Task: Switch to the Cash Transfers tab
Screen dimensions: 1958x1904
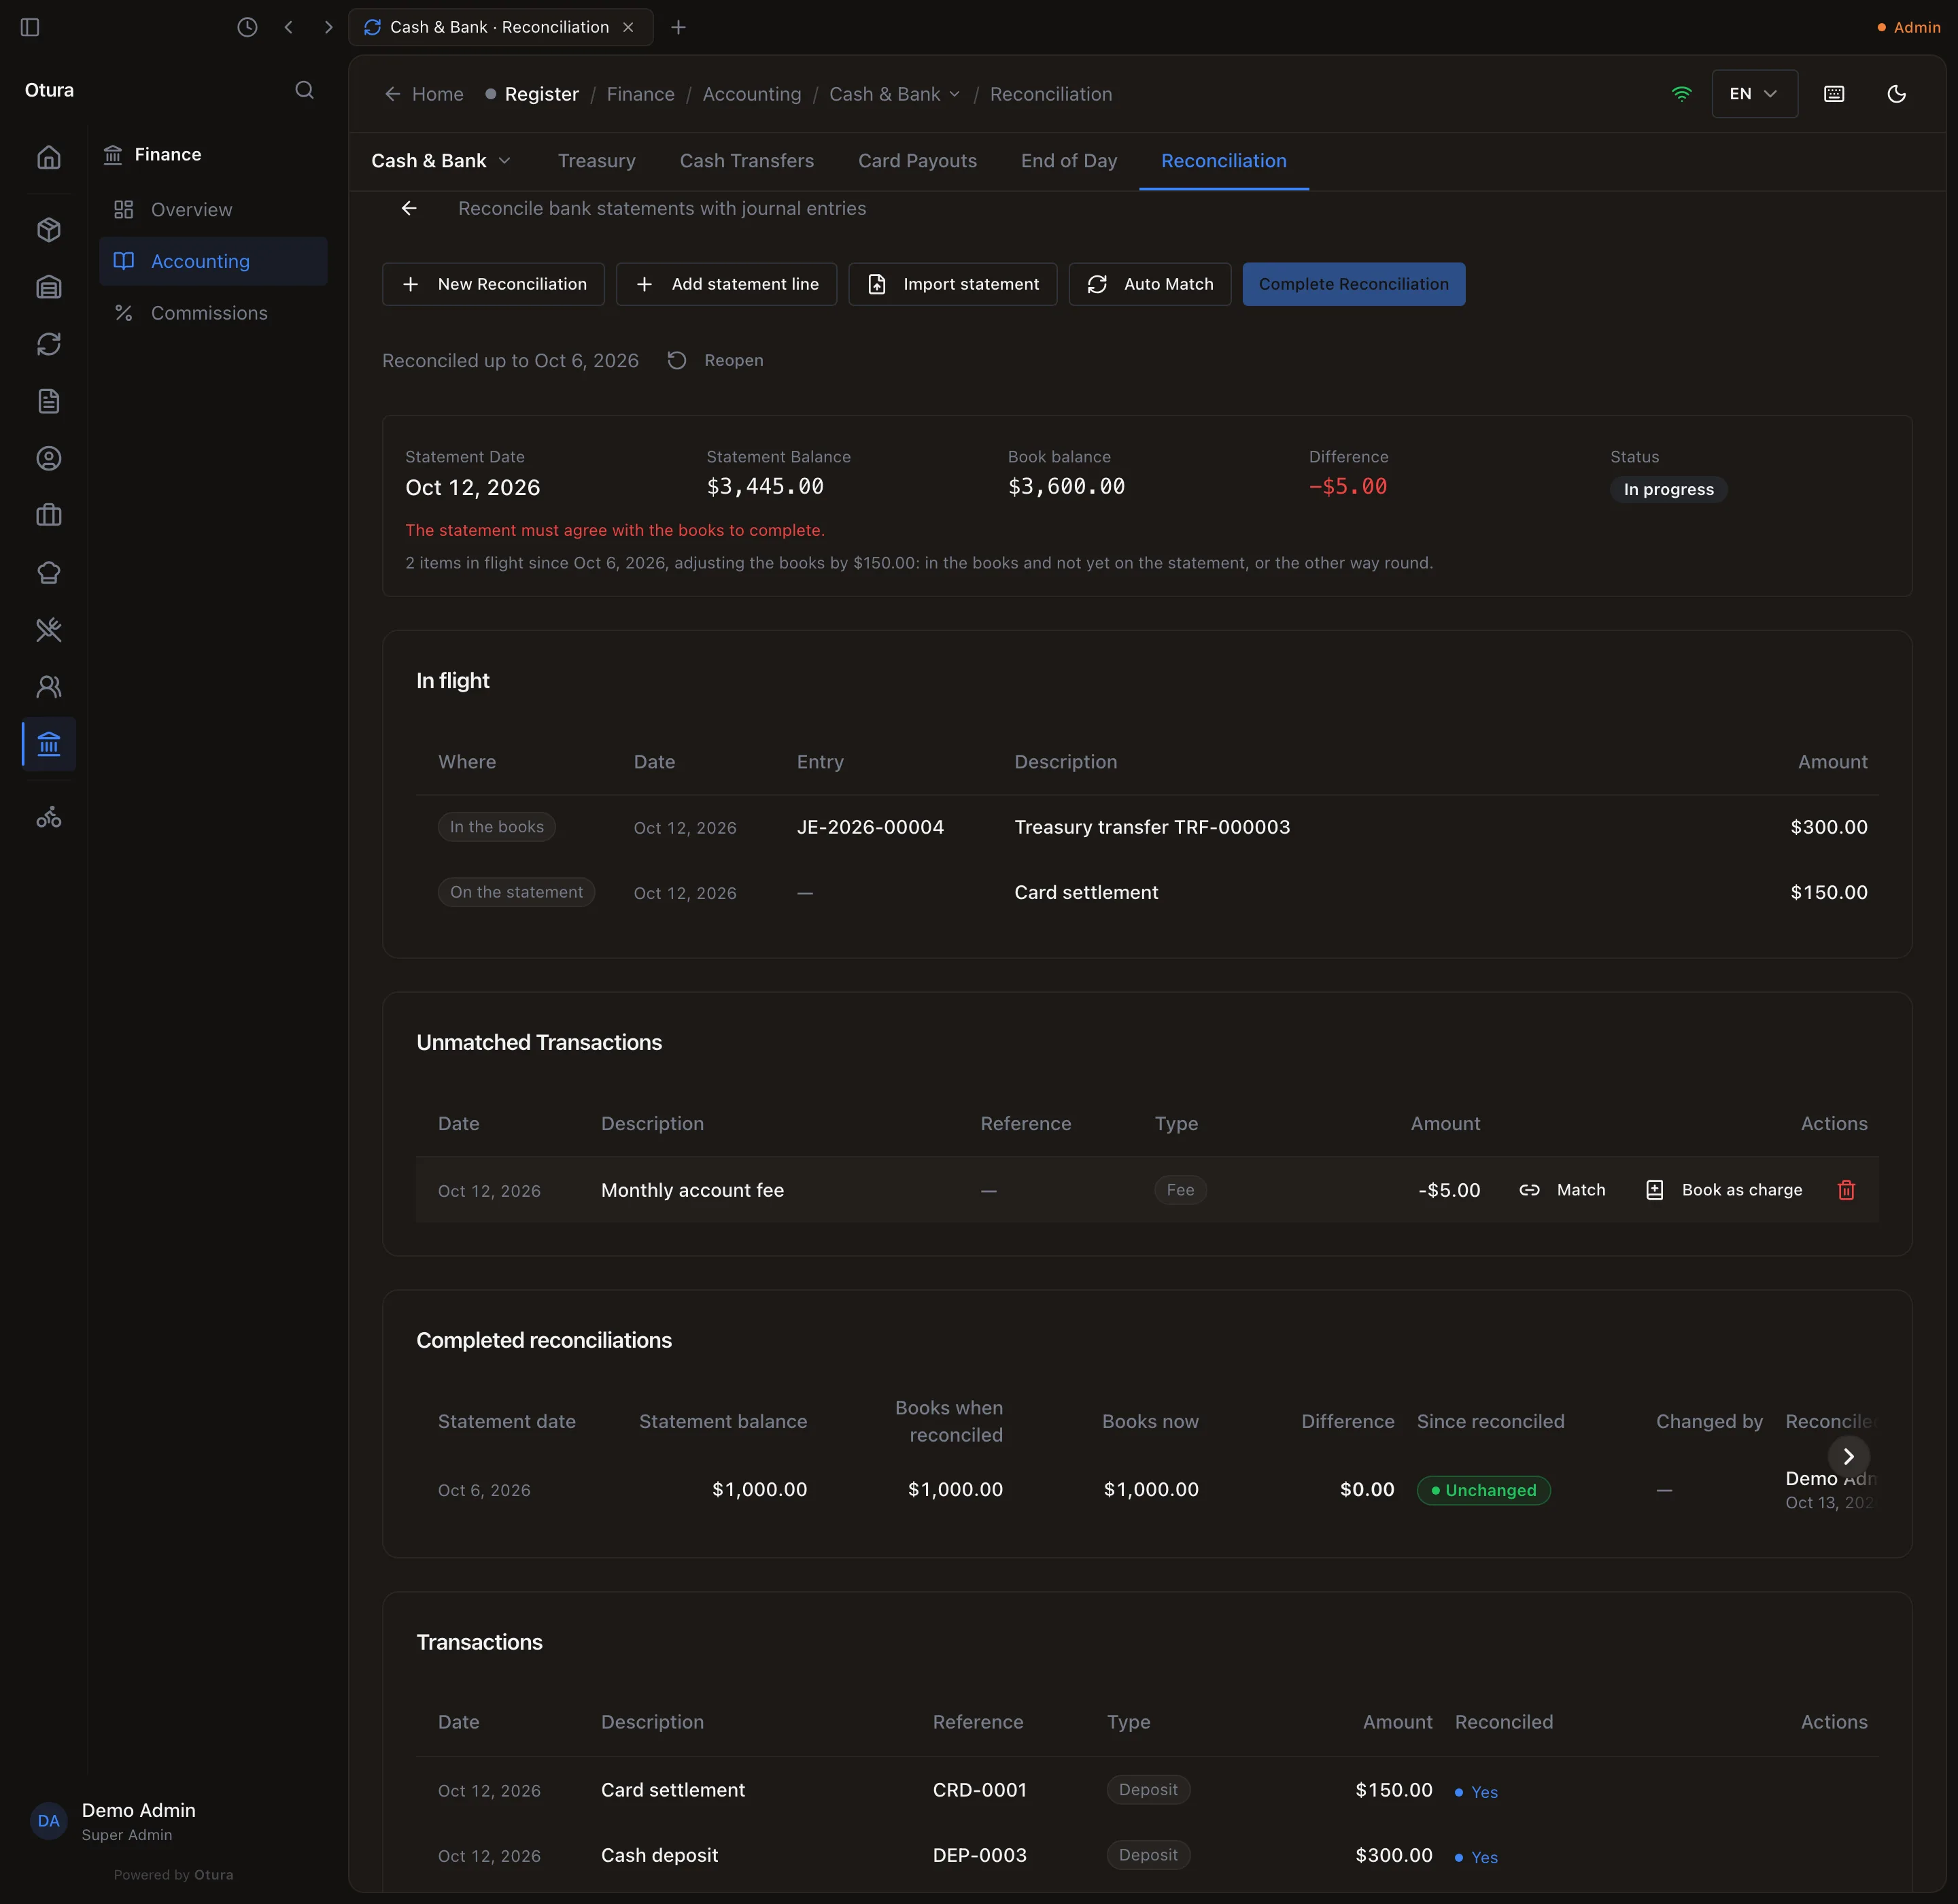Action: click(746, 161)
